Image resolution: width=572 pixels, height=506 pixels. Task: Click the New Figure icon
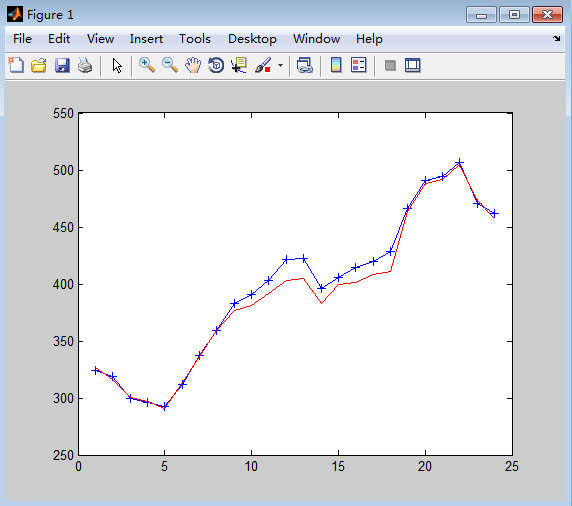click(x=16, y=66)
